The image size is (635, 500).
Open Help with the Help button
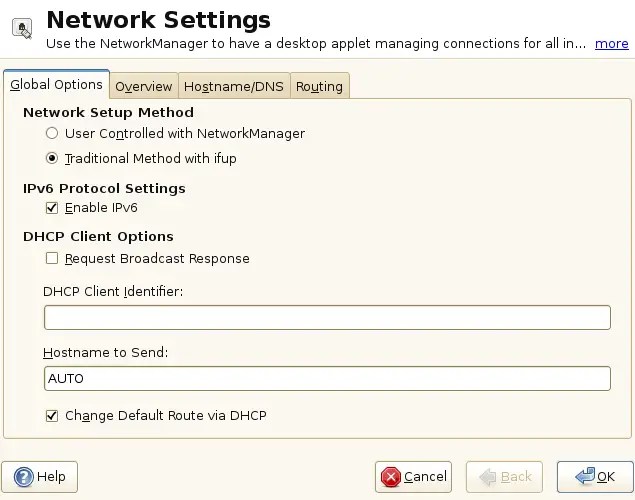[39, 477]
